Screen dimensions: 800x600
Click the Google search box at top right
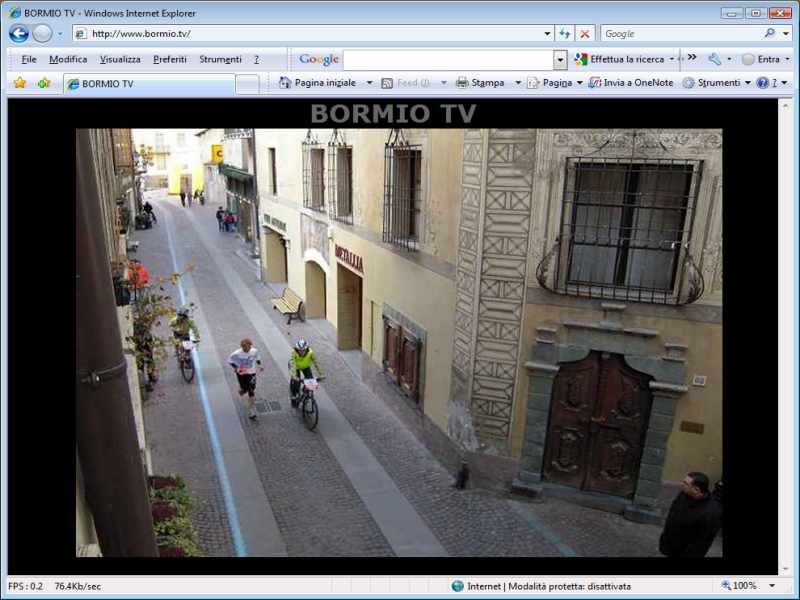682,34
